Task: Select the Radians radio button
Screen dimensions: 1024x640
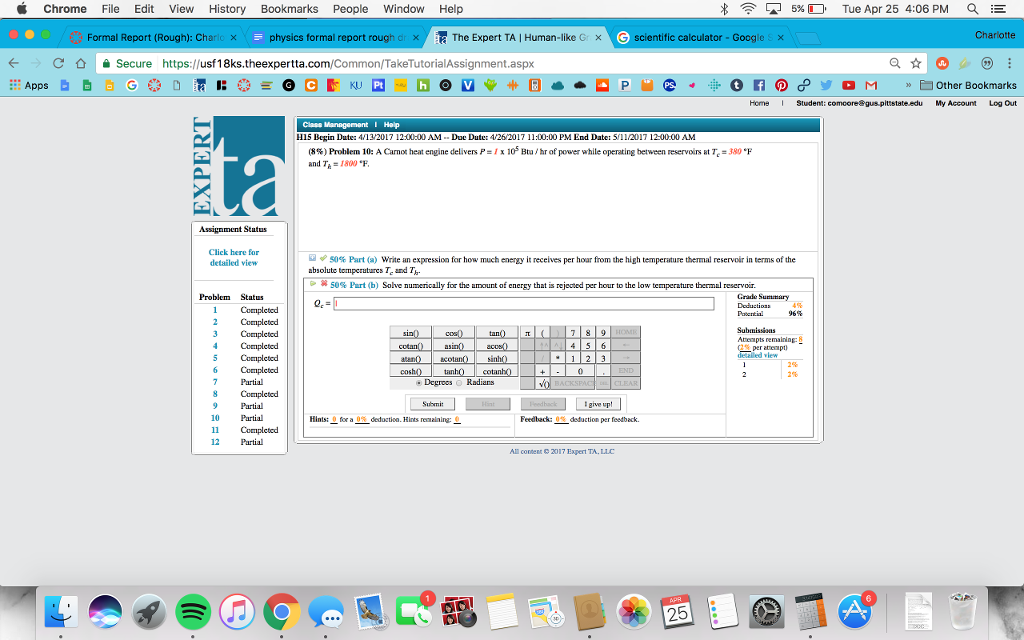Action: (x=459, y=382)
